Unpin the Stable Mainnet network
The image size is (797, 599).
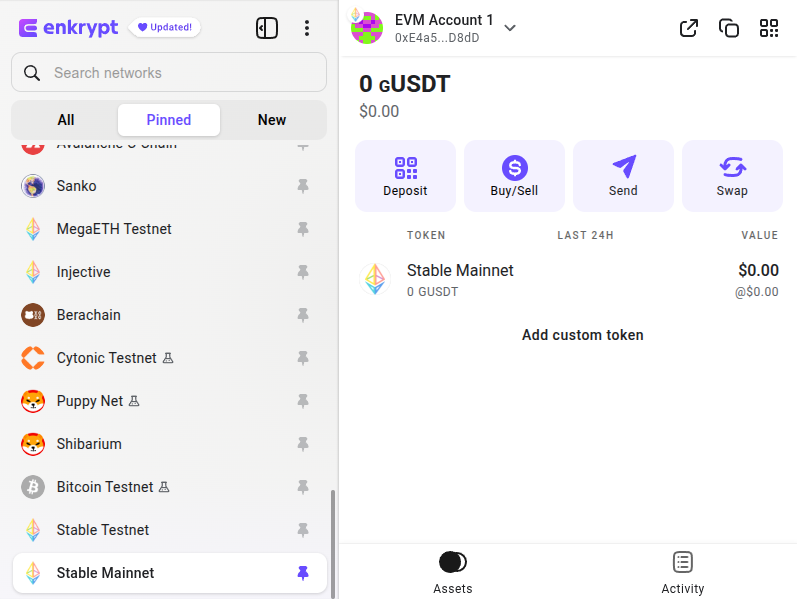[x=303, y=573]
